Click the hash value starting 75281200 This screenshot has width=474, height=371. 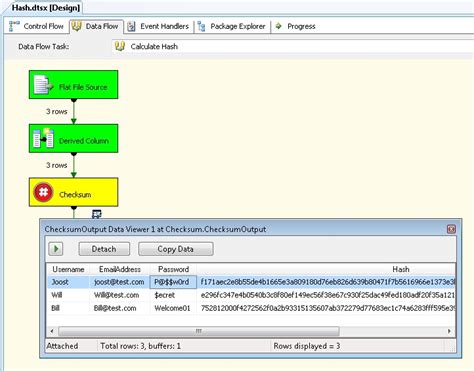327,308
